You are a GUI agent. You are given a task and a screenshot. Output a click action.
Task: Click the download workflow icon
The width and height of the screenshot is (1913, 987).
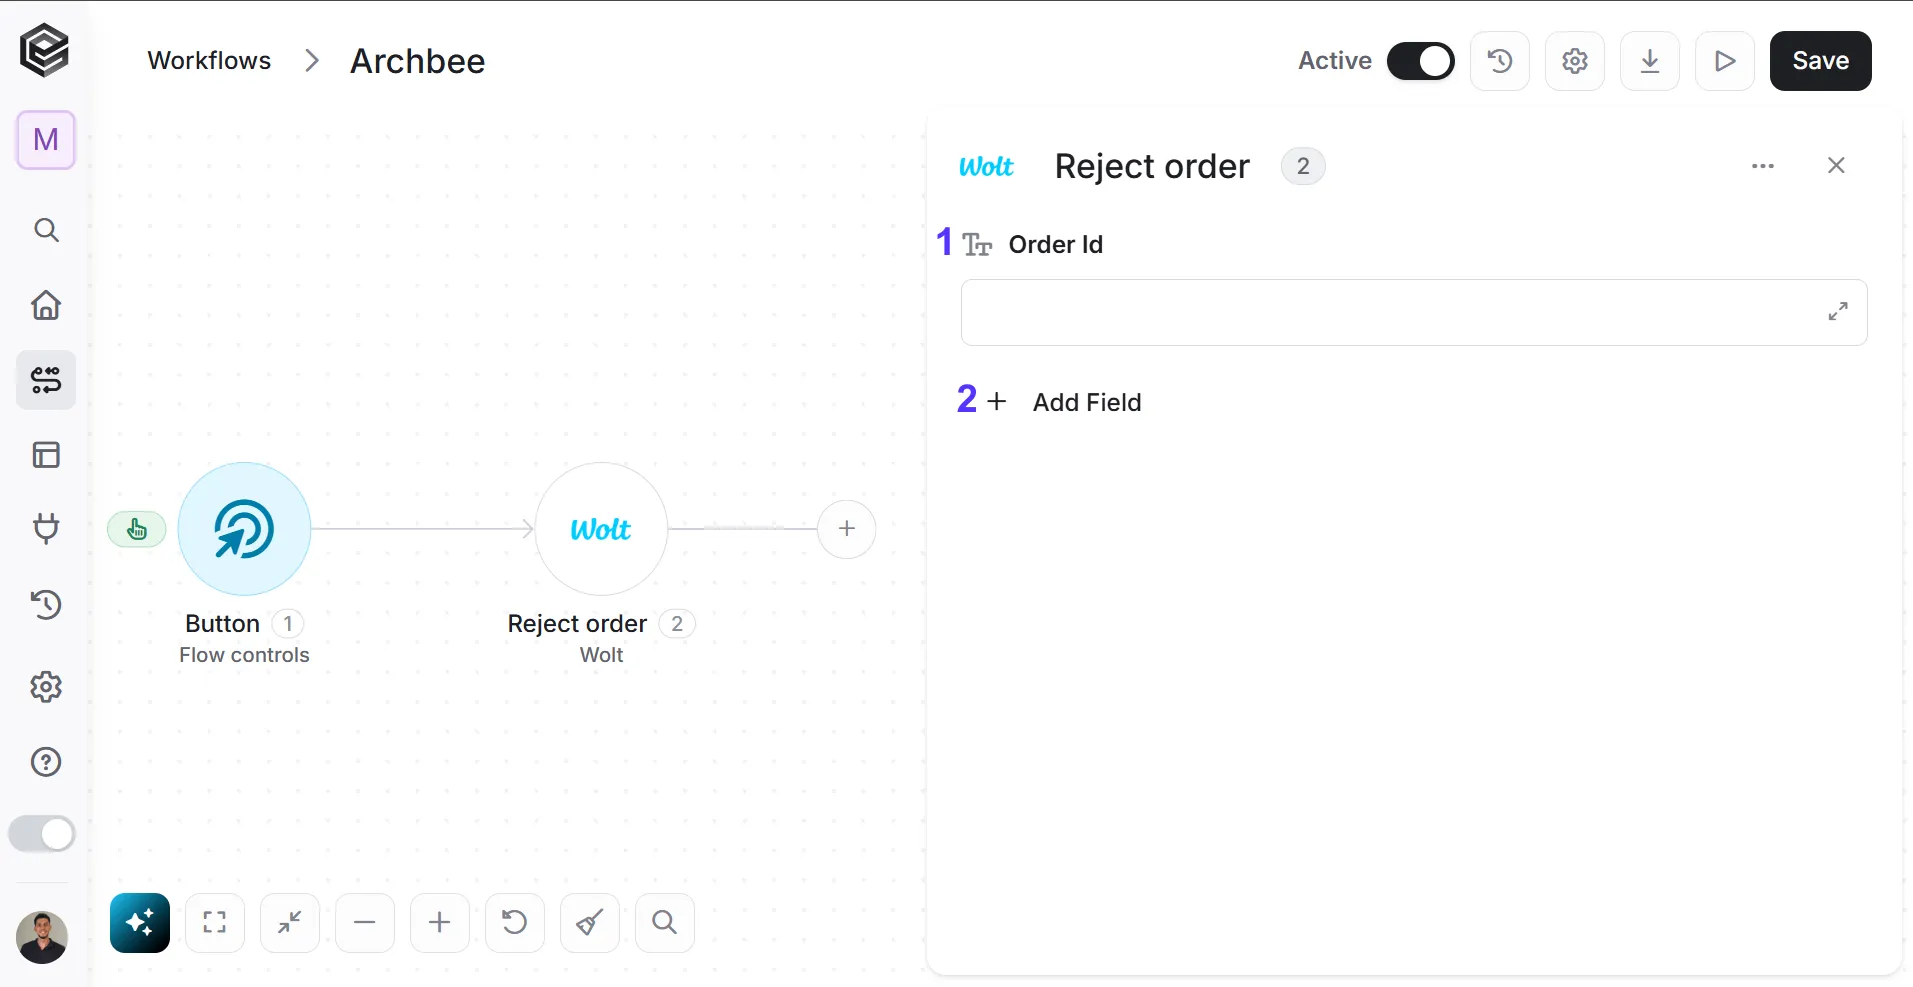click(x=1650, y=61)
